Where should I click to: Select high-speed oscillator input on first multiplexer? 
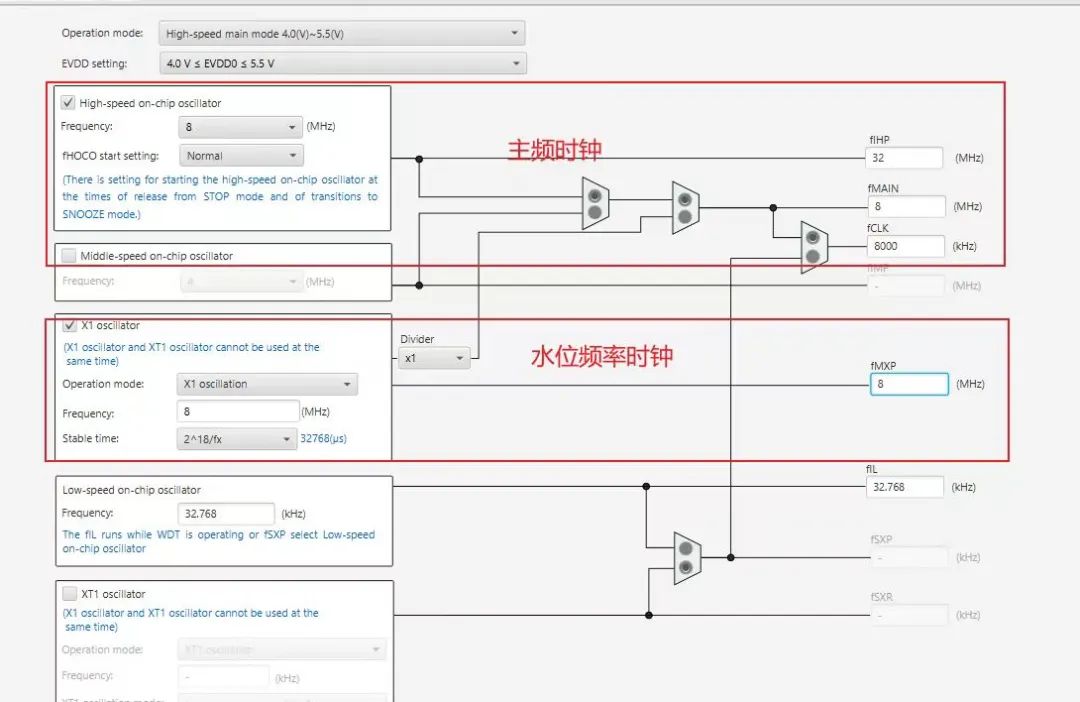(x=594, y=196)
